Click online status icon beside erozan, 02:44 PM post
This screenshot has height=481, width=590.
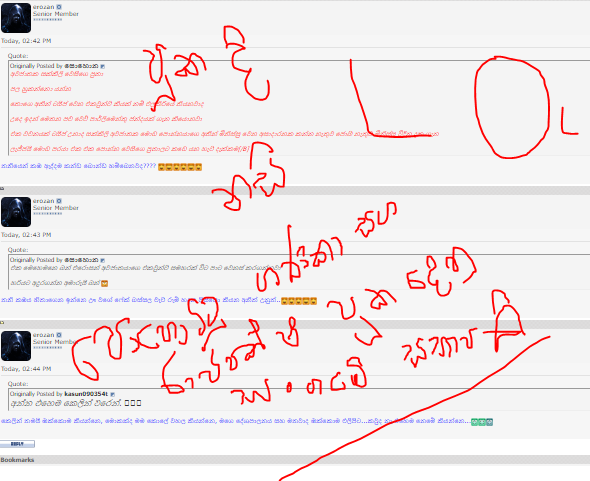point(59,335)
